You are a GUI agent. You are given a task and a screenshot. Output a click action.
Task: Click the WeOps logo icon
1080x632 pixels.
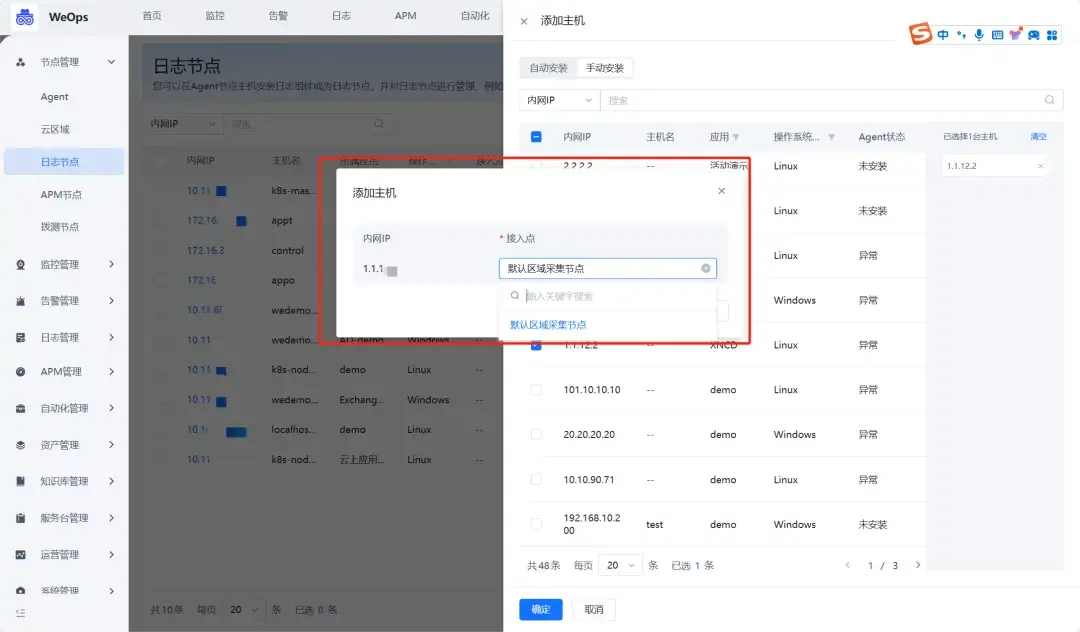point(25,17)
